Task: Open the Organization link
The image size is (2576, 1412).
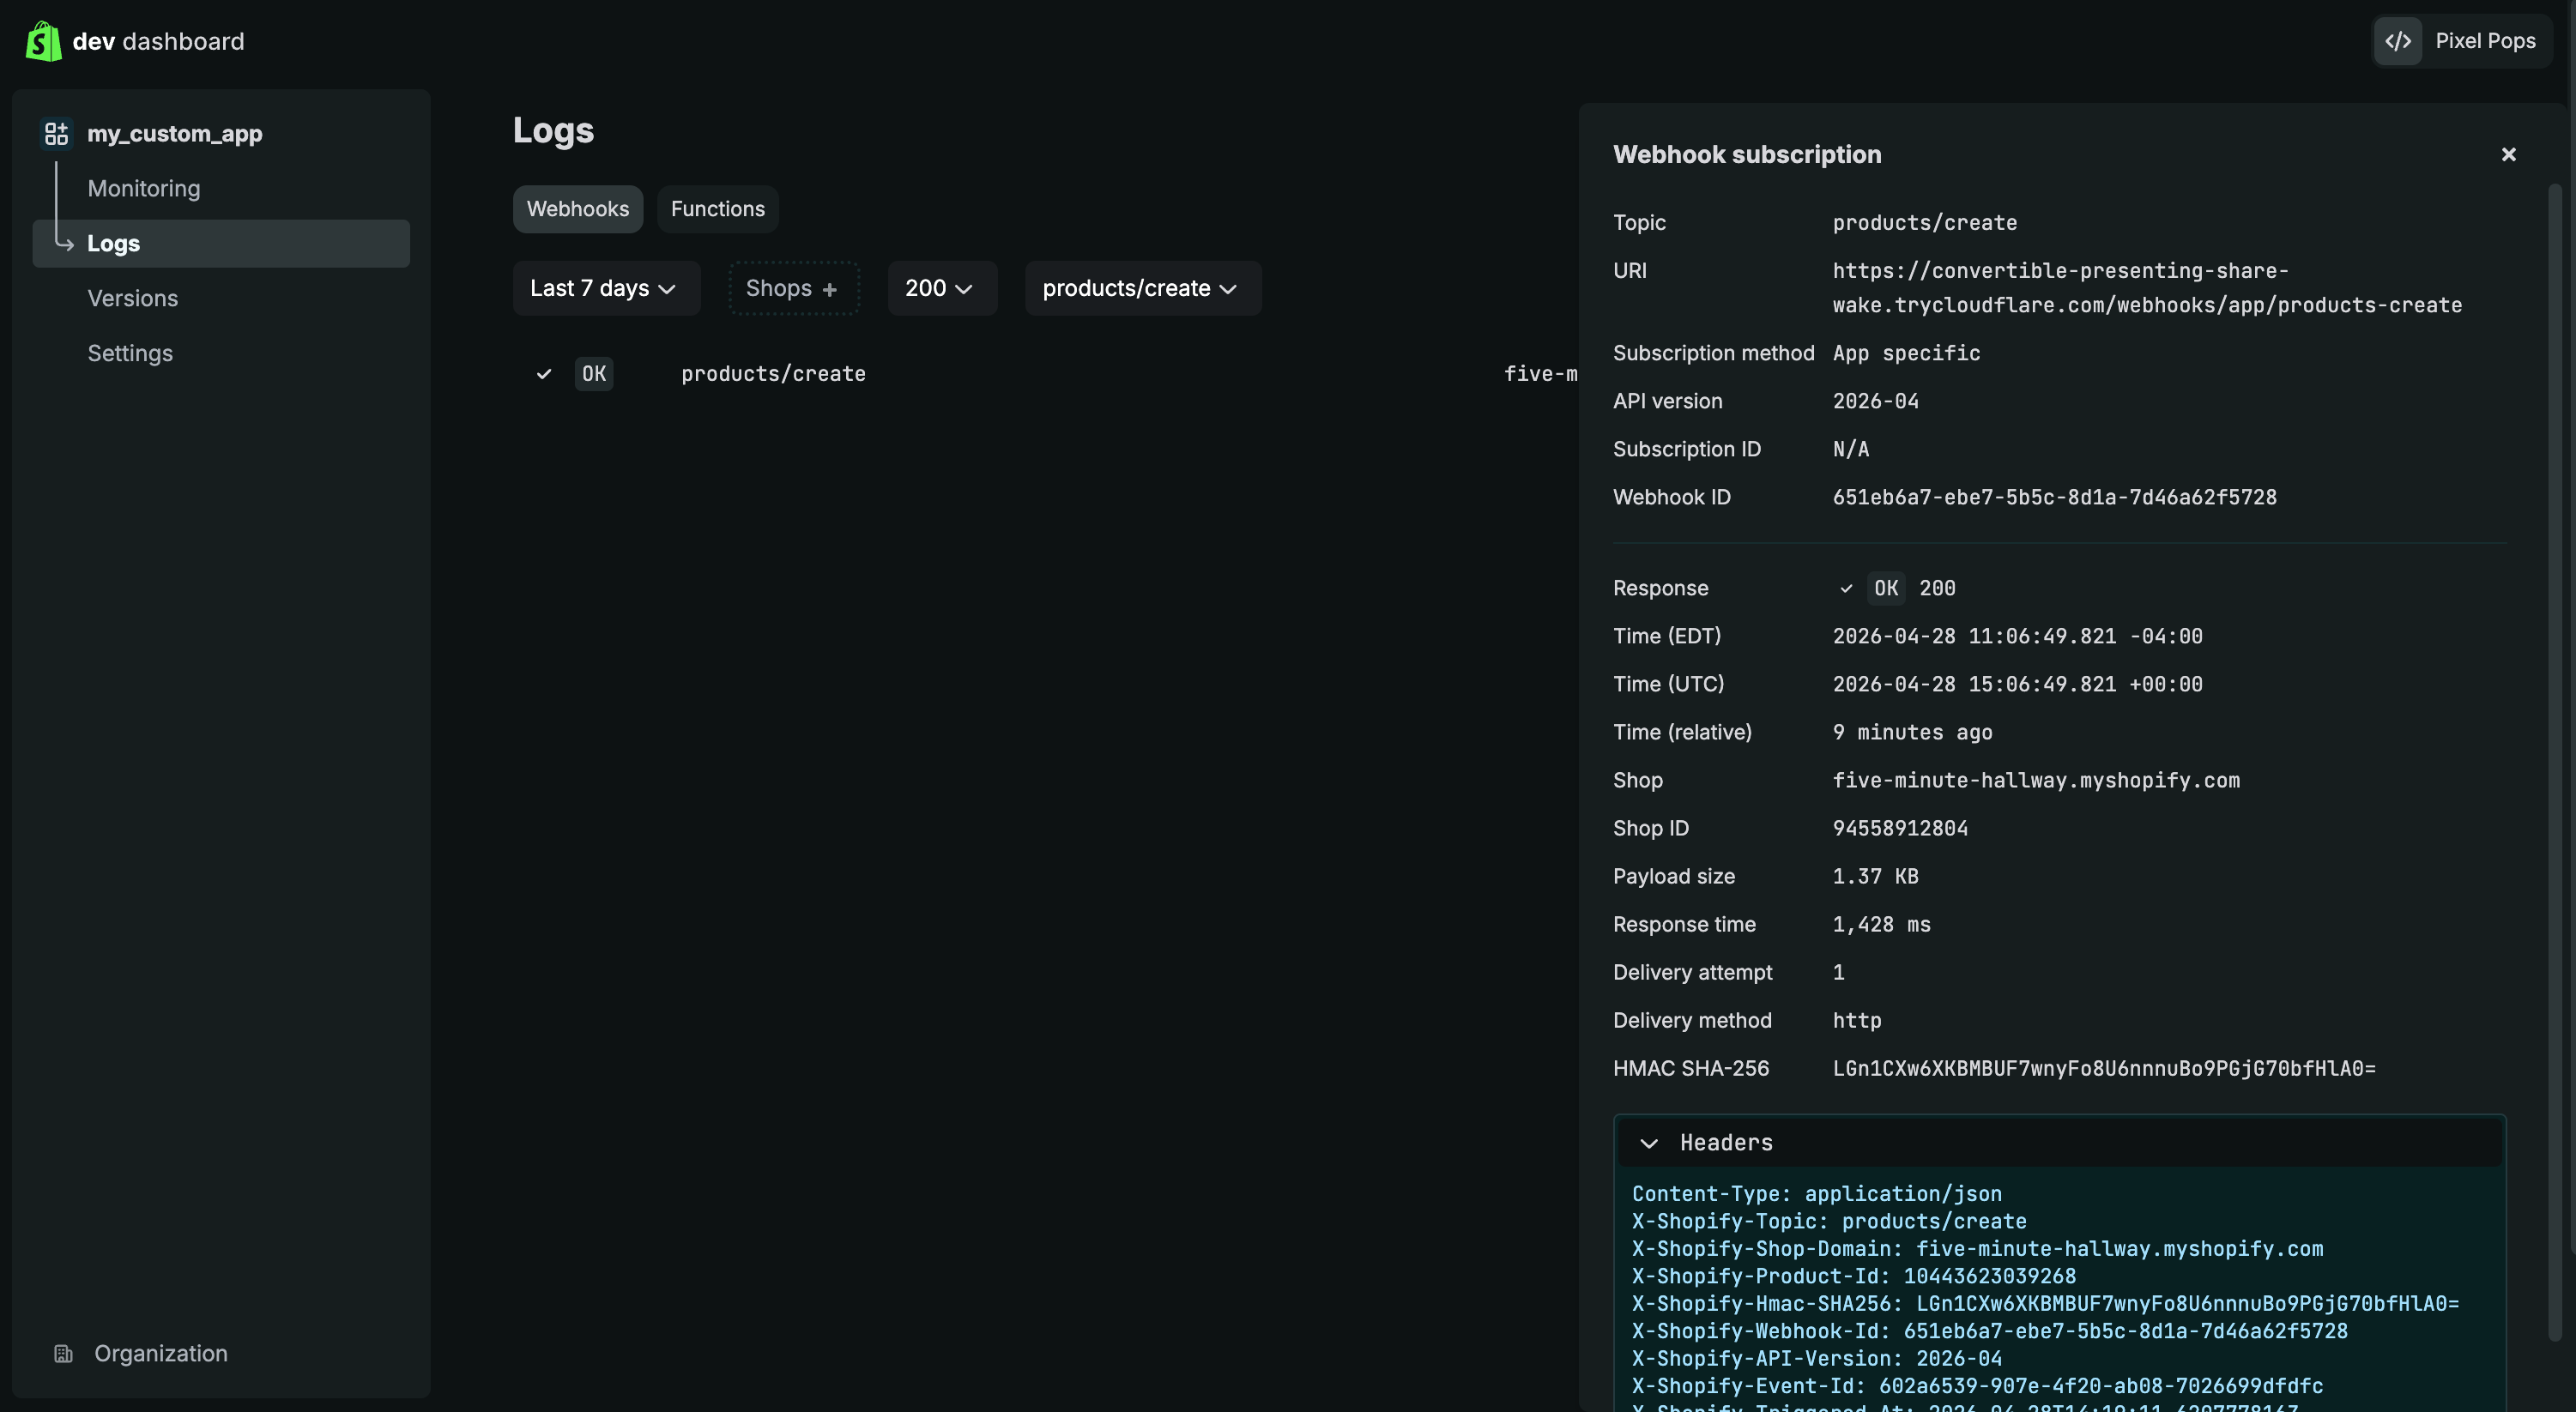Action: pyautogui.click(x=161, y=1353)
